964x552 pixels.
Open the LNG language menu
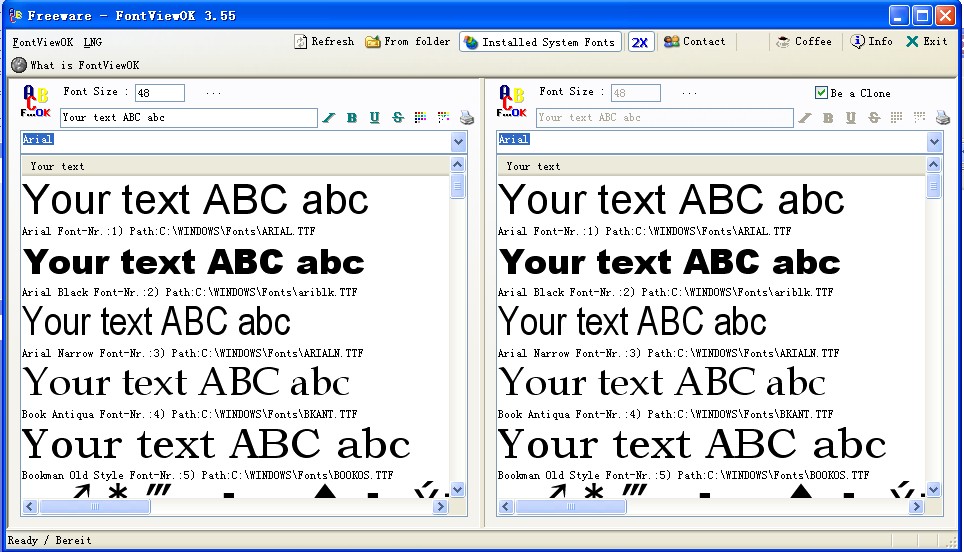click(x=92, y=42)
